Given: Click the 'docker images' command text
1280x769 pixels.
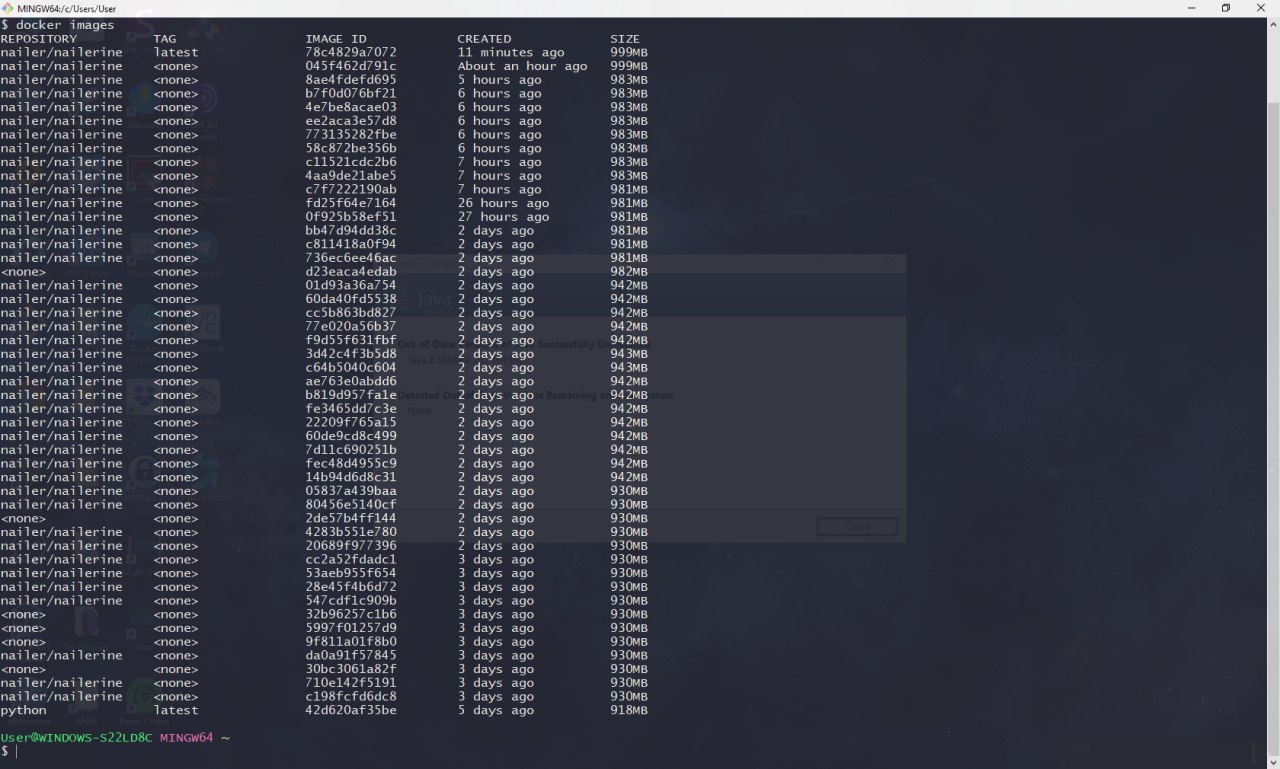Looking at the screenshot, I should (65, 25).
